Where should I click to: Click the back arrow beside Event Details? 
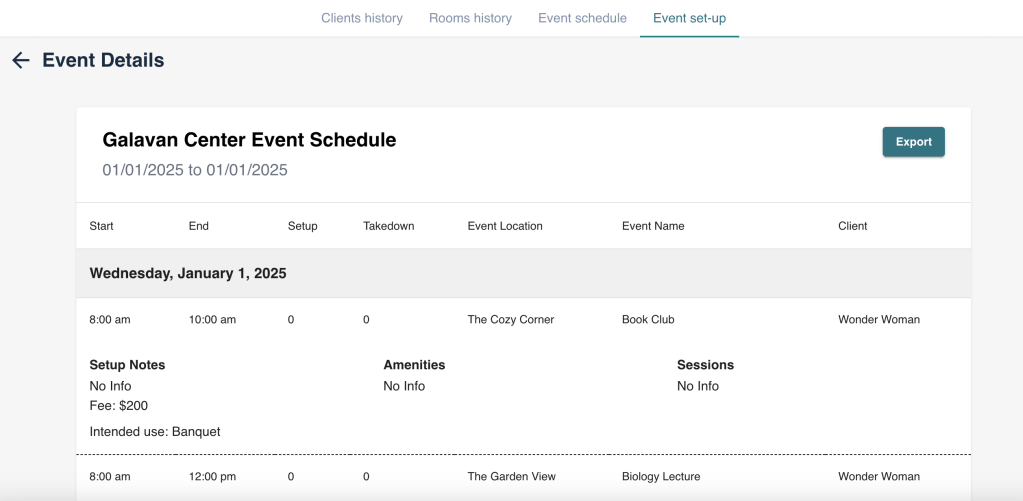pos(21,61)
